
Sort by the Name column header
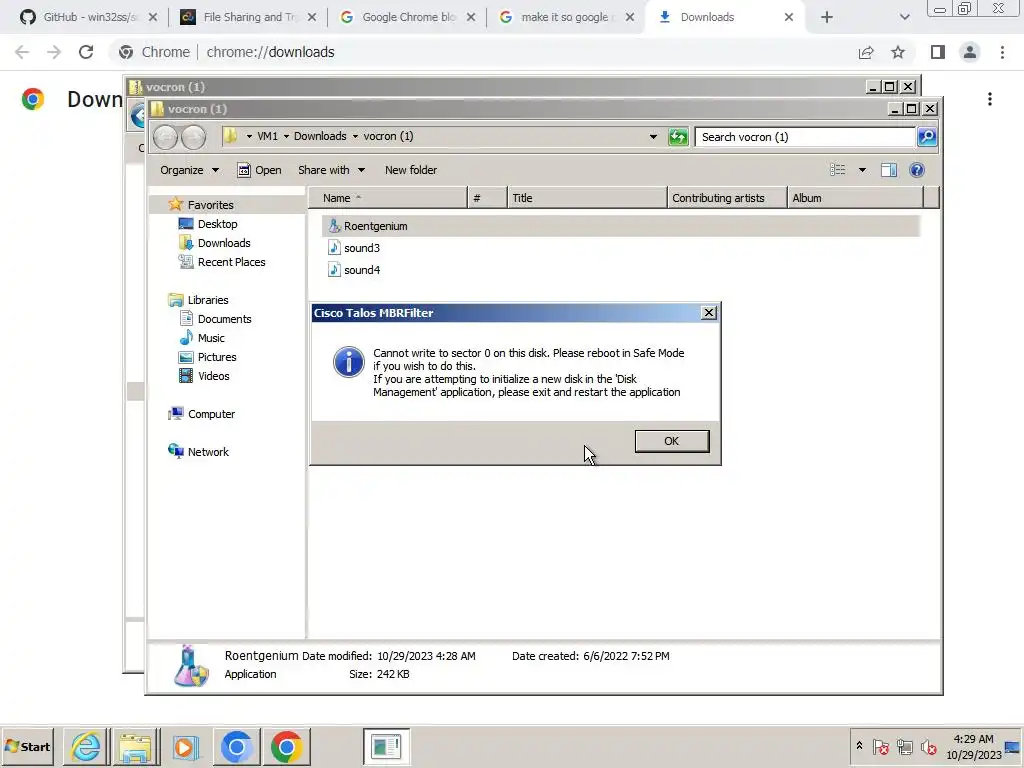coord(388,198)
